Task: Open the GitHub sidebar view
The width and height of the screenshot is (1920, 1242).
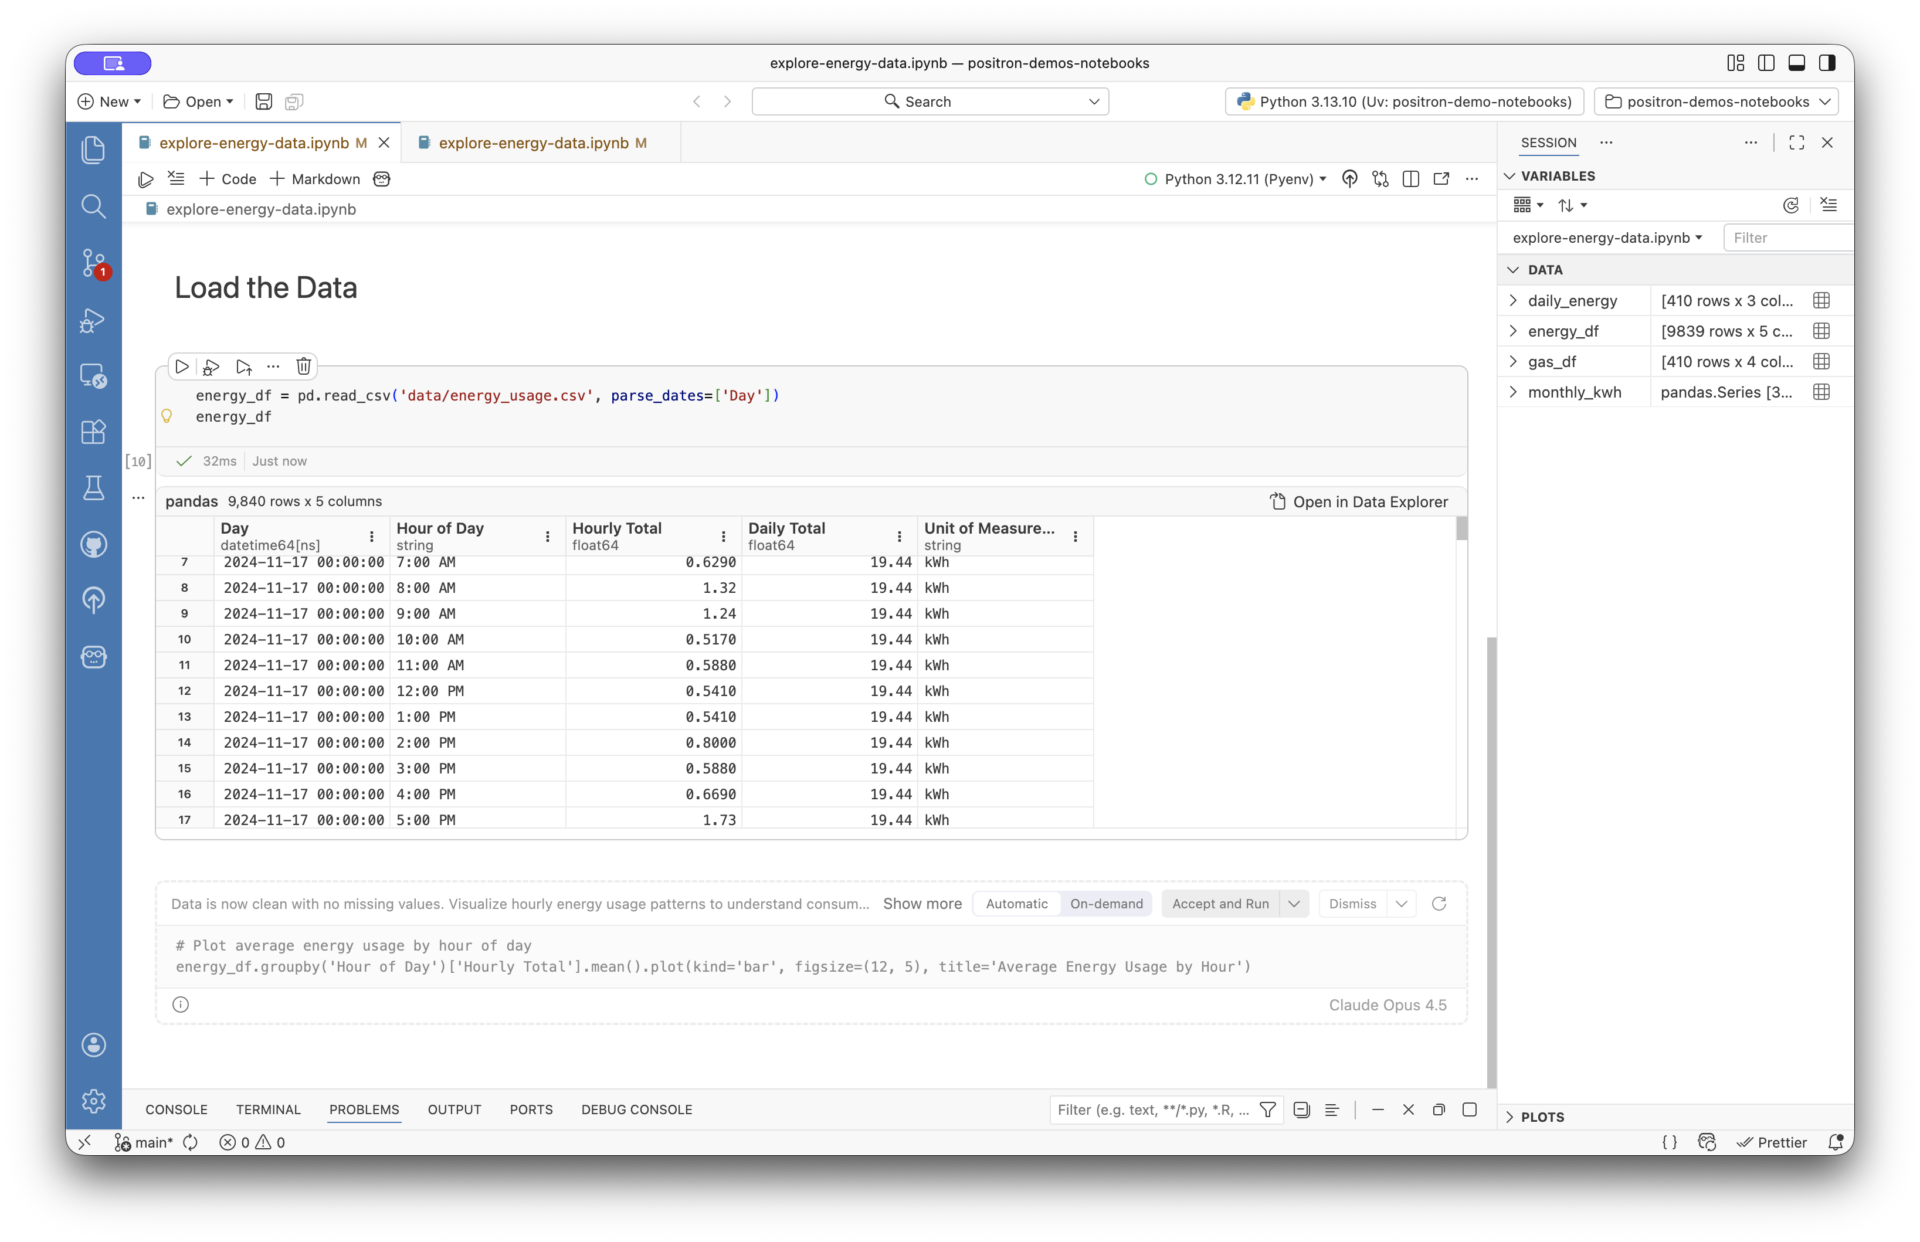Action: (x=93, y=544)
